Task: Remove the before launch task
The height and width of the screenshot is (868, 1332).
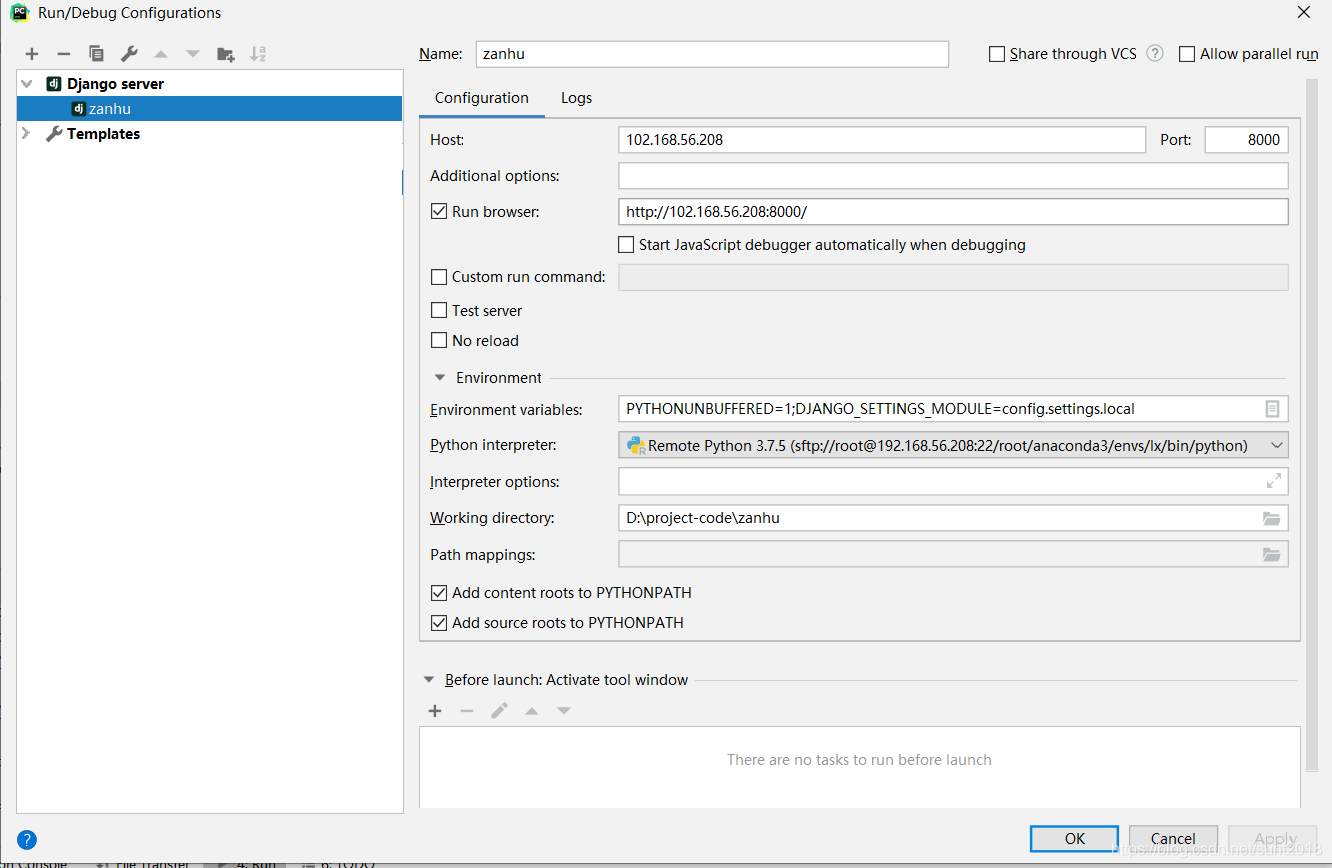Action: (467, 711)
